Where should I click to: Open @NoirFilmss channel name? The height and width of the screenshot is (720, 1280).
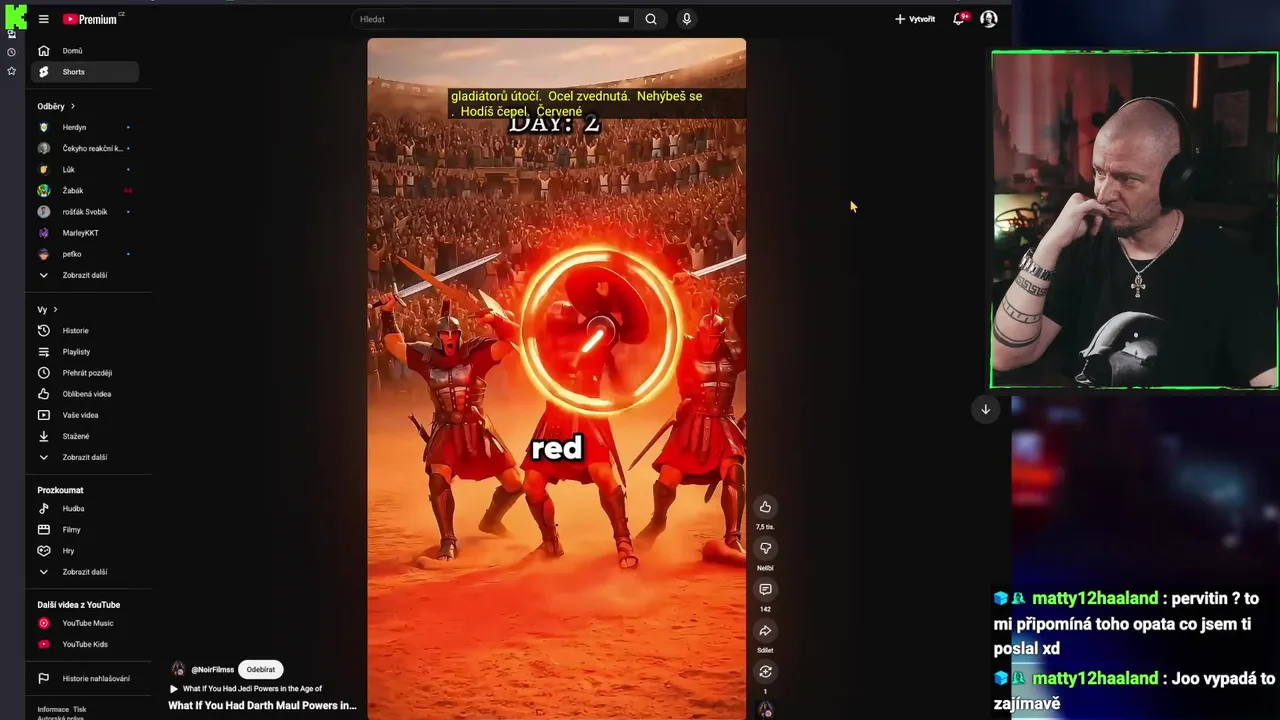click(x=212, y=670)
